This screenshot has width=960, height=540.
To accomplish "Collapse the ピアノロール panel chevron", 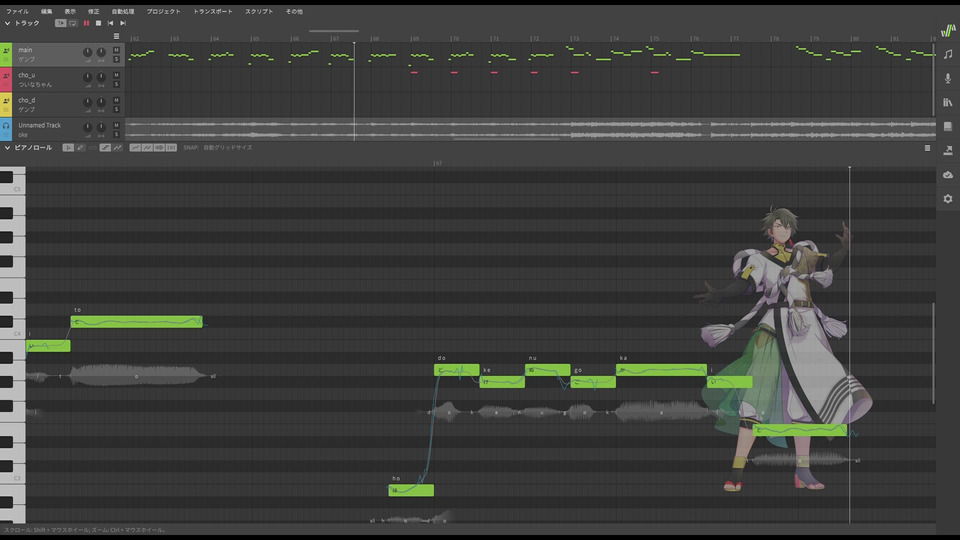I will [x=7, y=148].
